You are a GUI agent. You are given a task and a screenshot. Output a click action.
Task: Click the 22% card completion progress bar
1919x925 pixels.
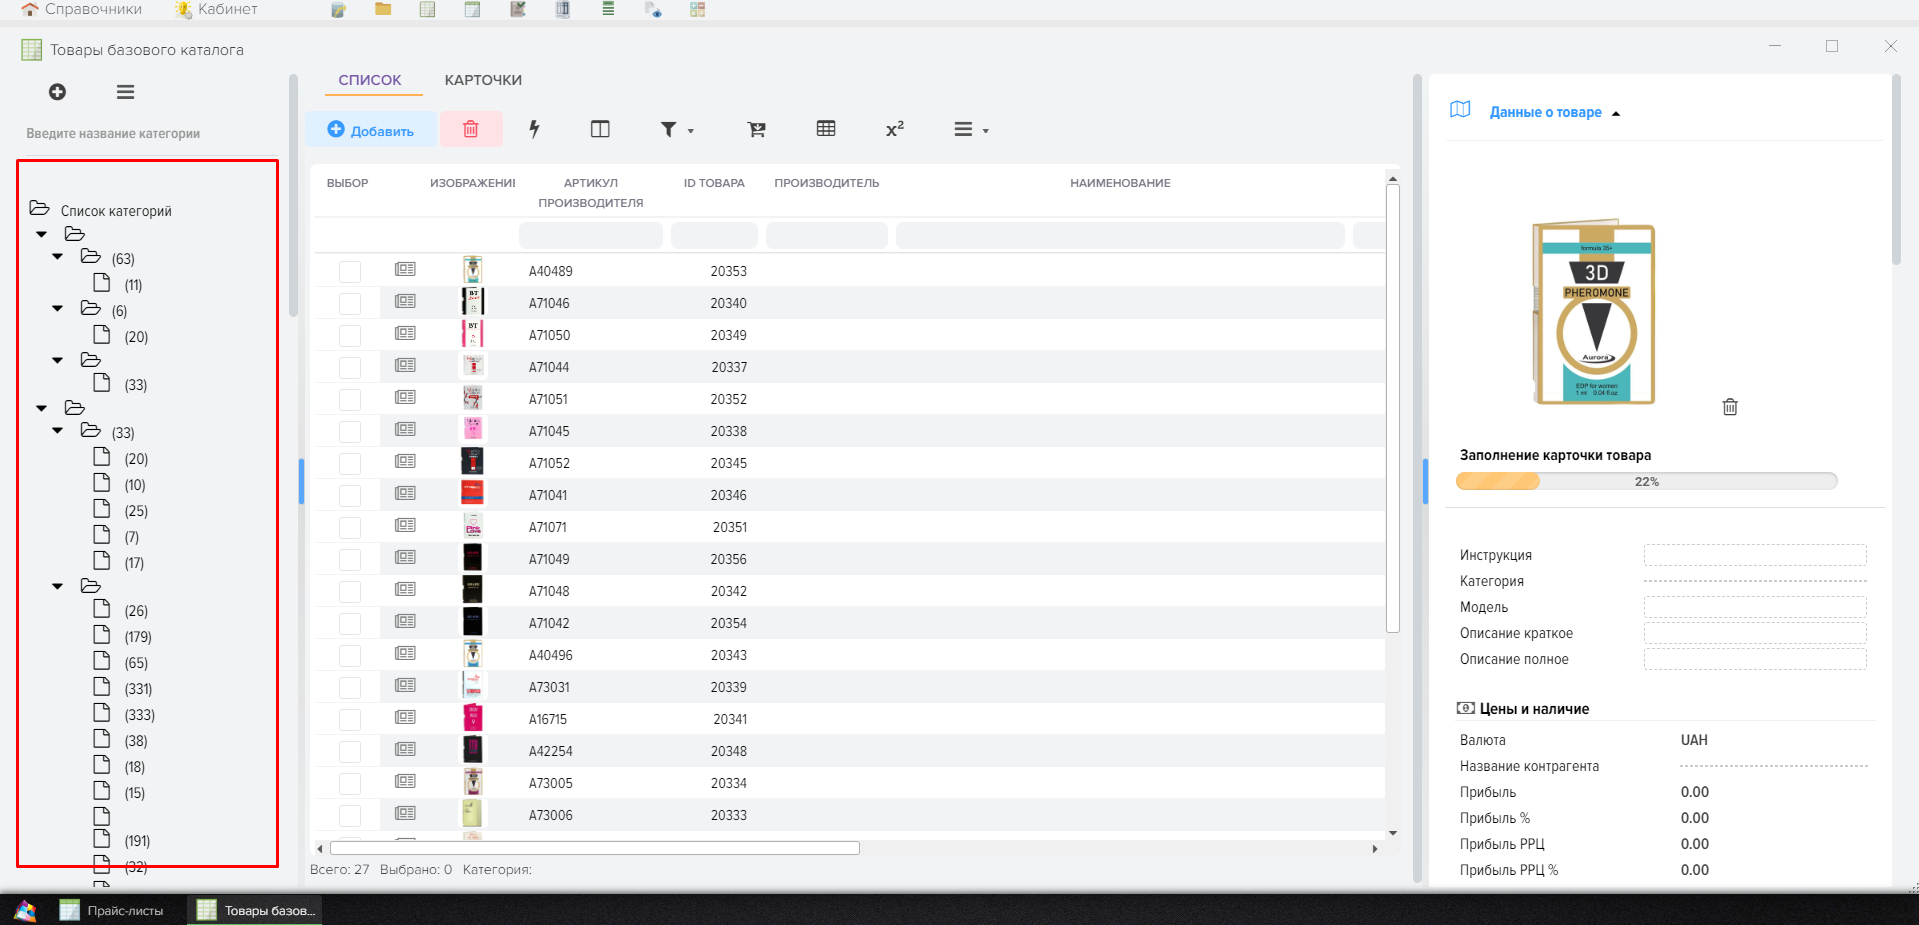(x=1646, y=481)
